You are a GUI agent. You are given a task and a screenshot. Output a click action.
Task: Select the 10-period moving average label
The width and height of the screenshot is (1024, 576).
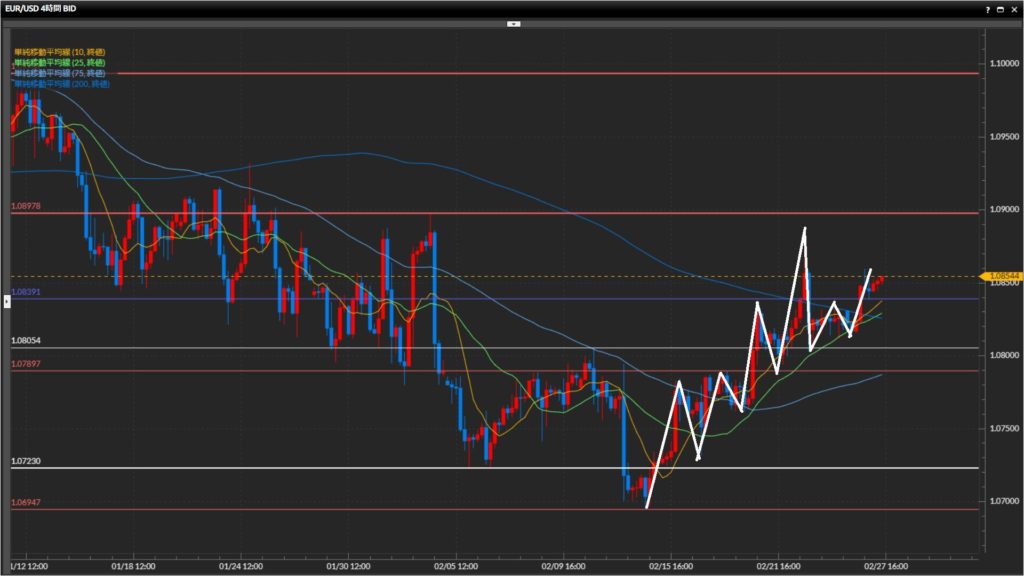(59, 51)
